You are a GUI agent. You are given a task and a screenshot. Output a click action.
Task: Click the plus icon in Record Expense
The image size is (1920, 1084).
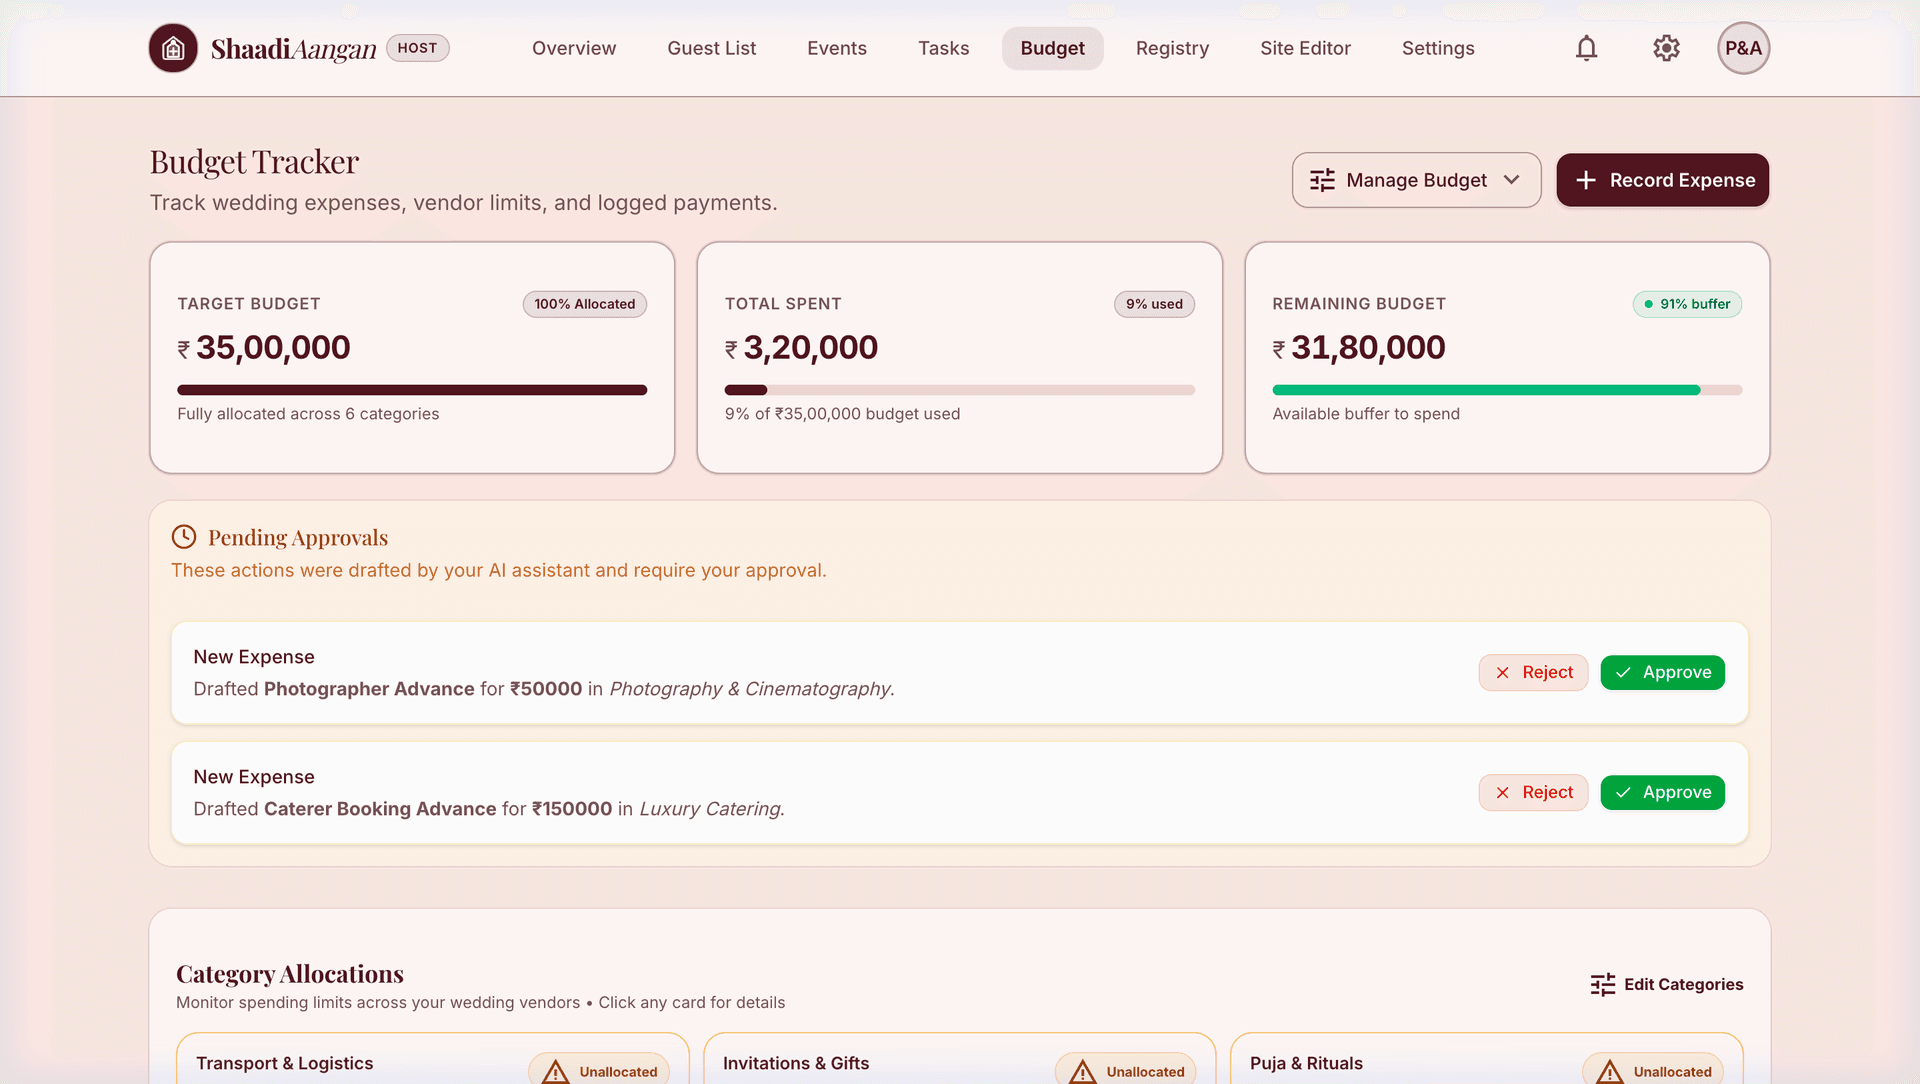pyautogui.click(x=1586, y=180)
